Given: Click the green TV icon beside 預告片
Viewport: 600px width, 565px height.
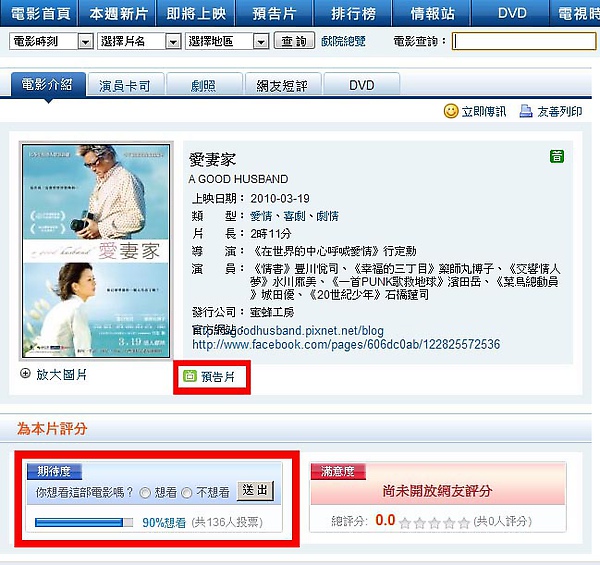Looking at the screenshot, I should pos(189,376).
